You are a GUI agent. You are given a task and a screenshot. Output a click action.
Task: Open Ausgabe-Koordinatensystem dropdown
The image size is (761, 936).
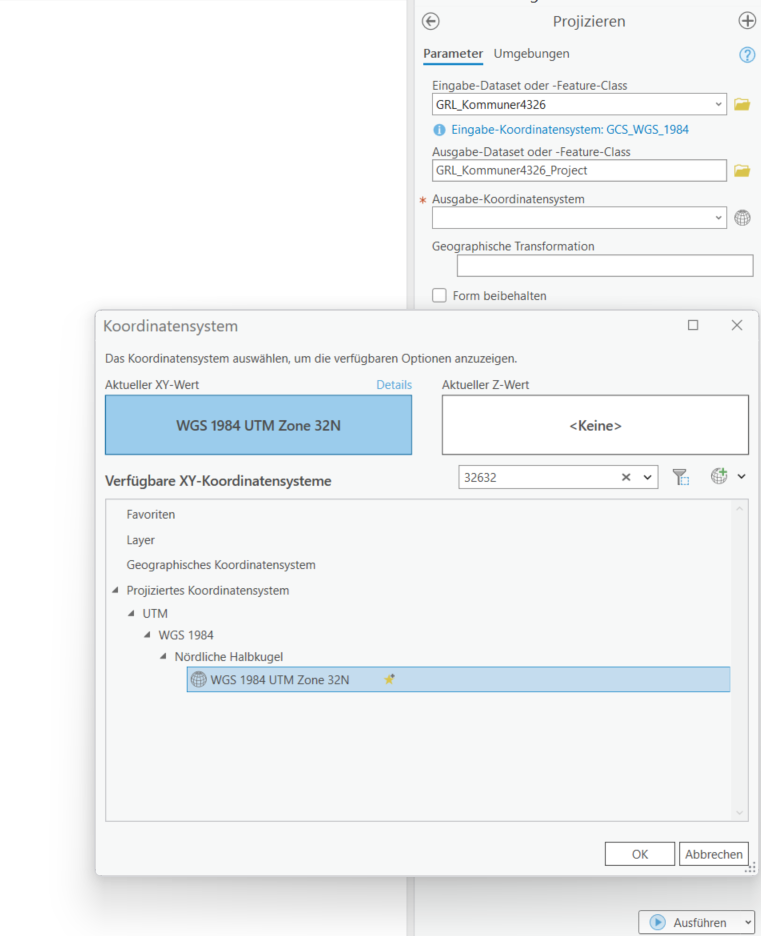pos(718,218)
